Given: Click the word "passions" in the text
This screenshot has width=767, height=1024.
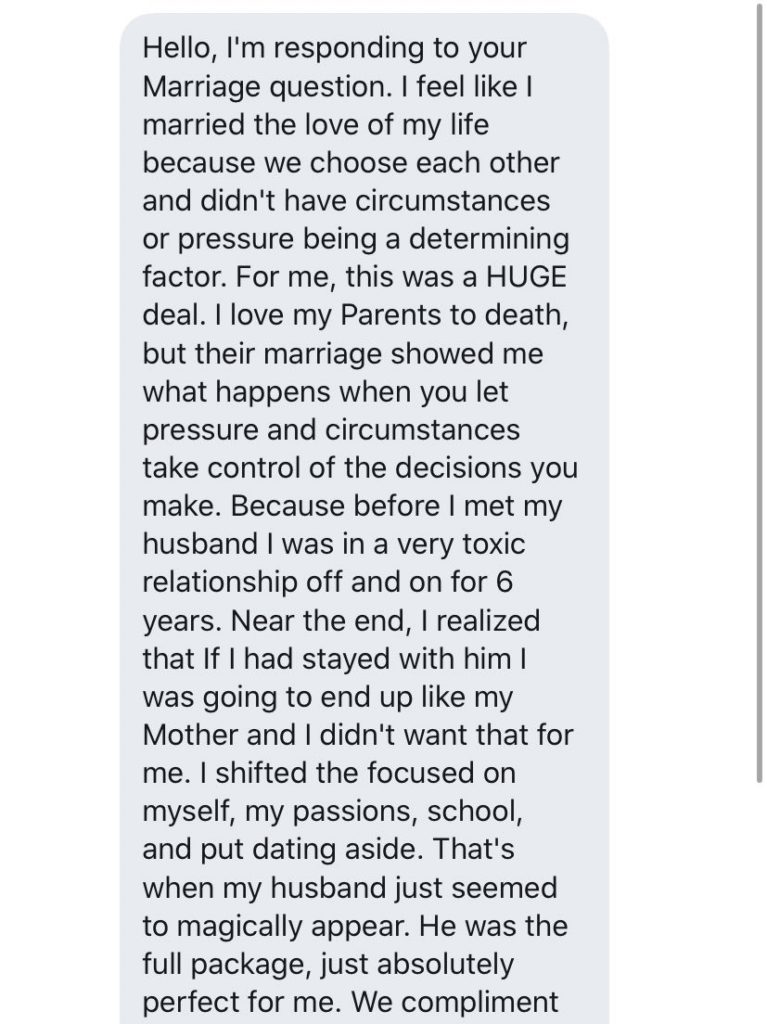Looking at the screenshot, I should pos(323,811).
